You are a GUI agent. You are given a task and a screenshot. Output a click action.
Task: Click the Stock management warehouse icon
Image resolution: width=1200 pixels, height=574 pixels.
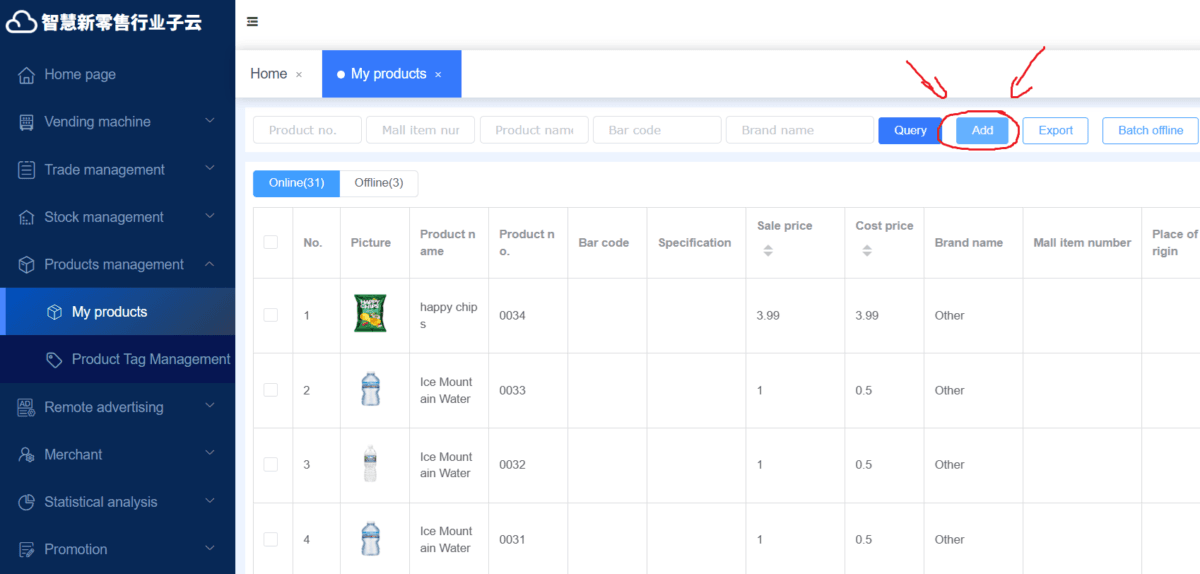27,217
